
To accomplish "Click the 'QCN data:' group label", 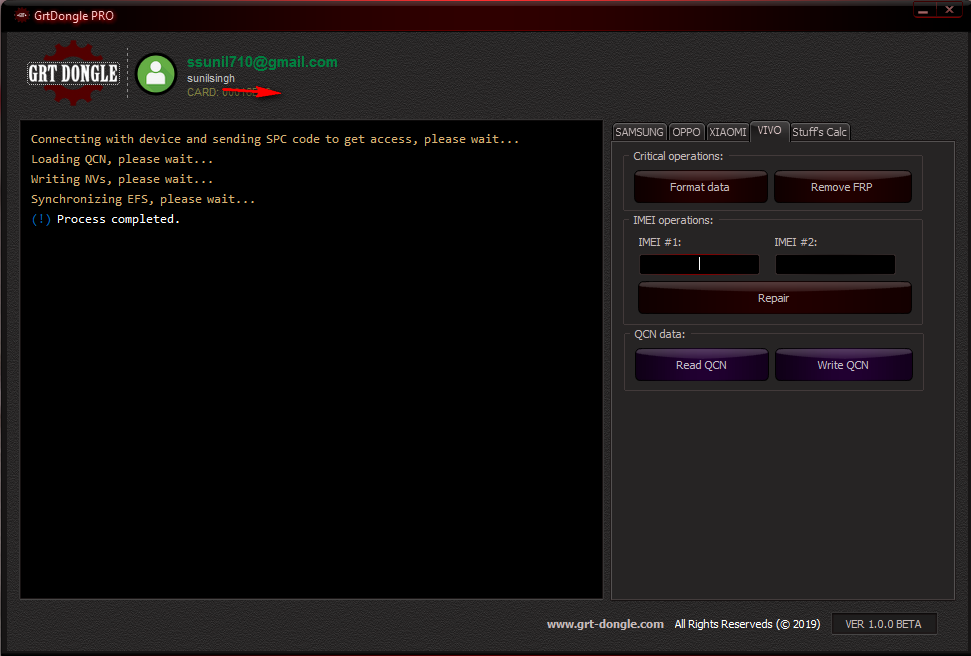I will (660, 334).
